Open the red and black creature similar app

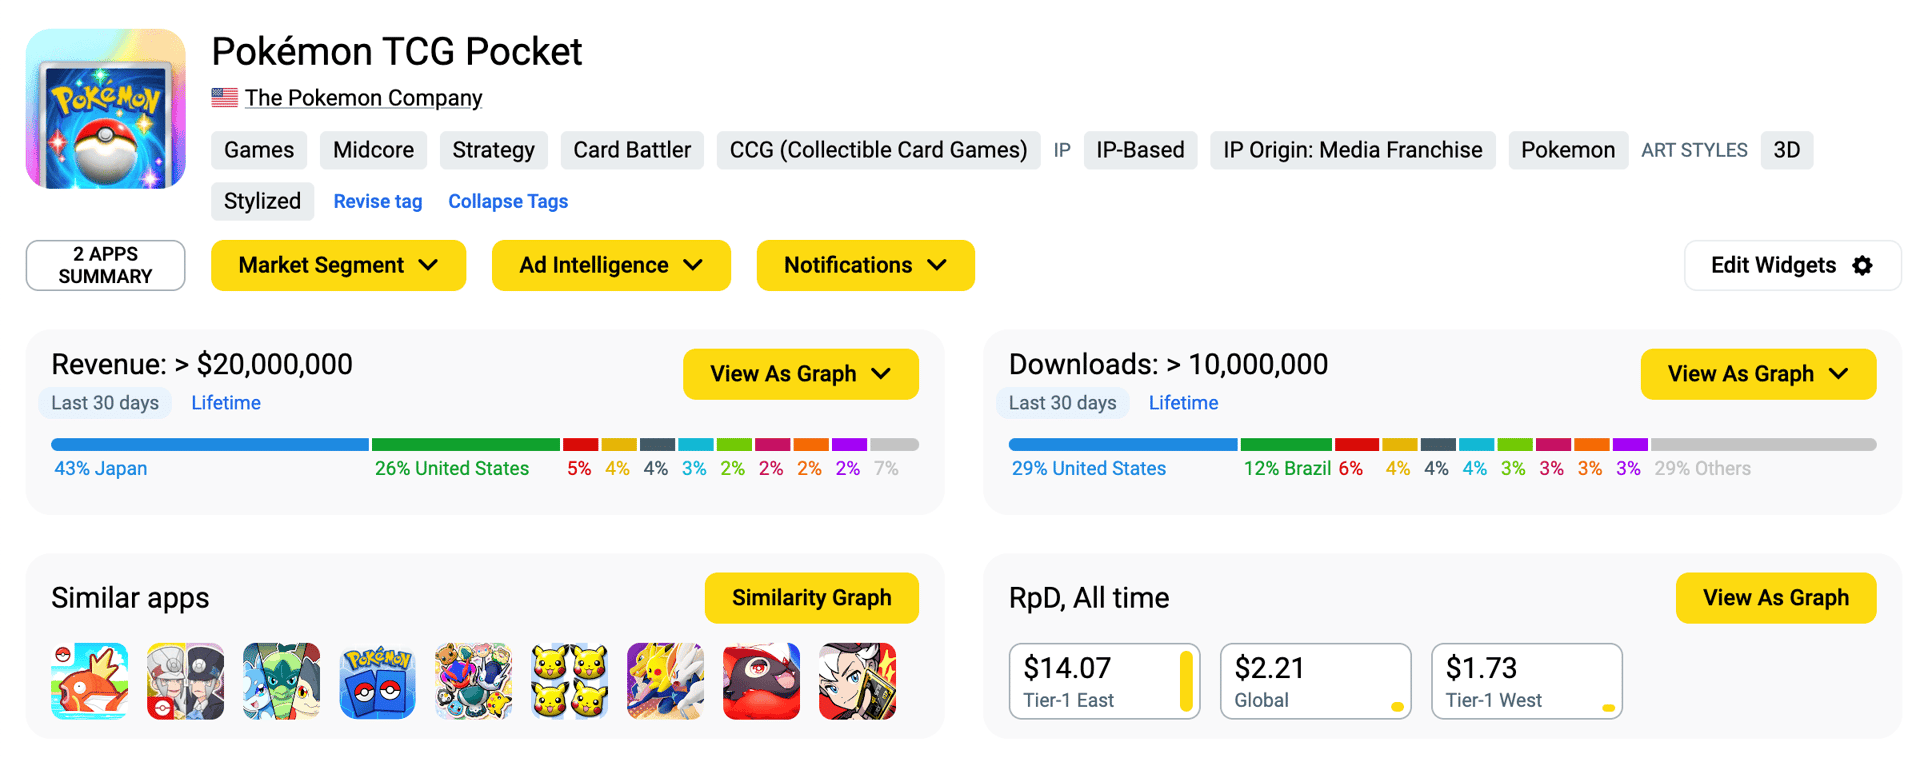pos(762,681)
